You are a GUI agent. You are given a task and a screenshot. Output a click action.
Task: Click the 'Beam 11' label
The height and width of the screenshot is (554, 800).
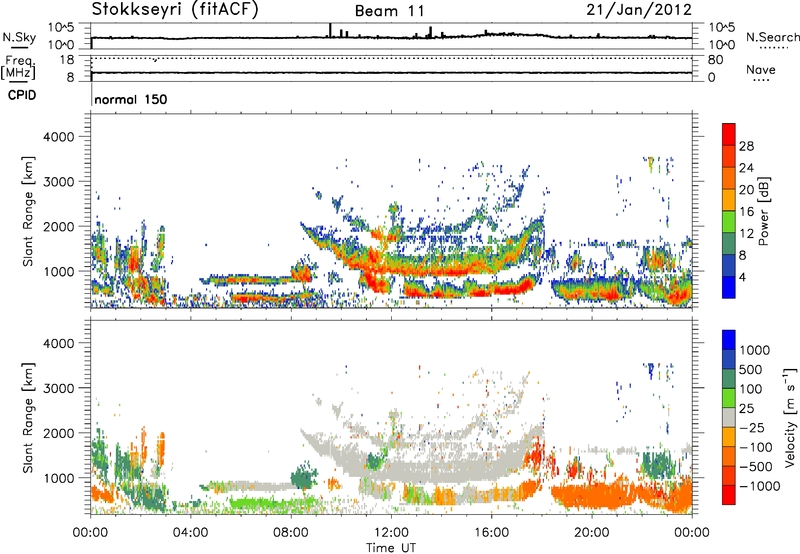click(x=389, y=11)
